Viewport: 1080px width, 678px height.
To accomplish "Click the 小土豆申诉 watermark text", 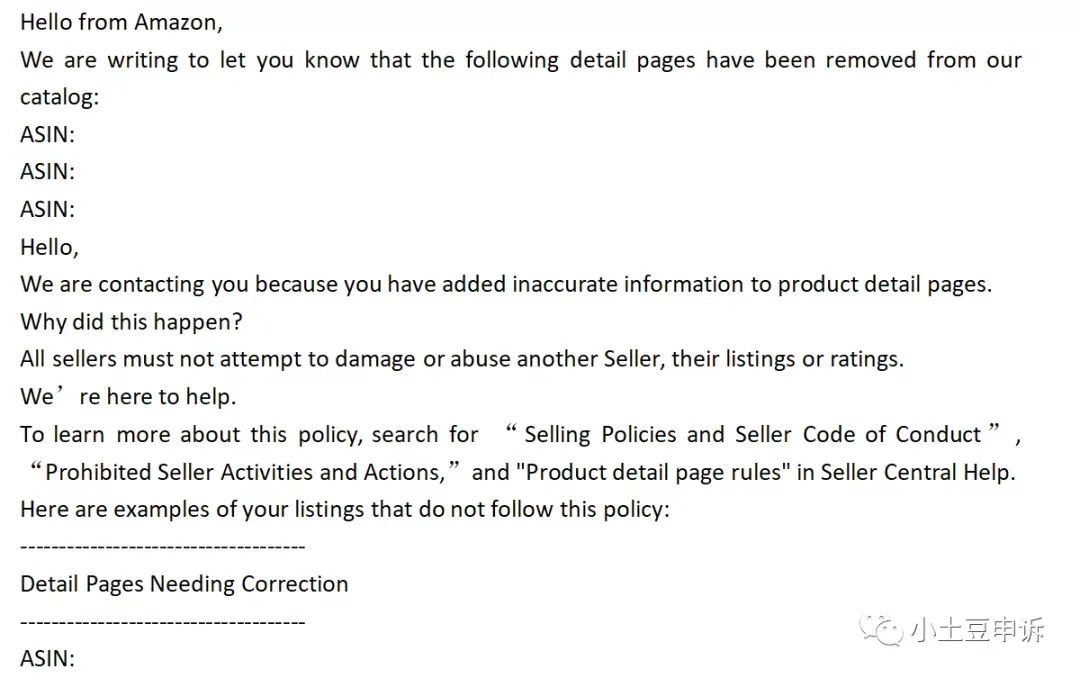I will [977, 630].
